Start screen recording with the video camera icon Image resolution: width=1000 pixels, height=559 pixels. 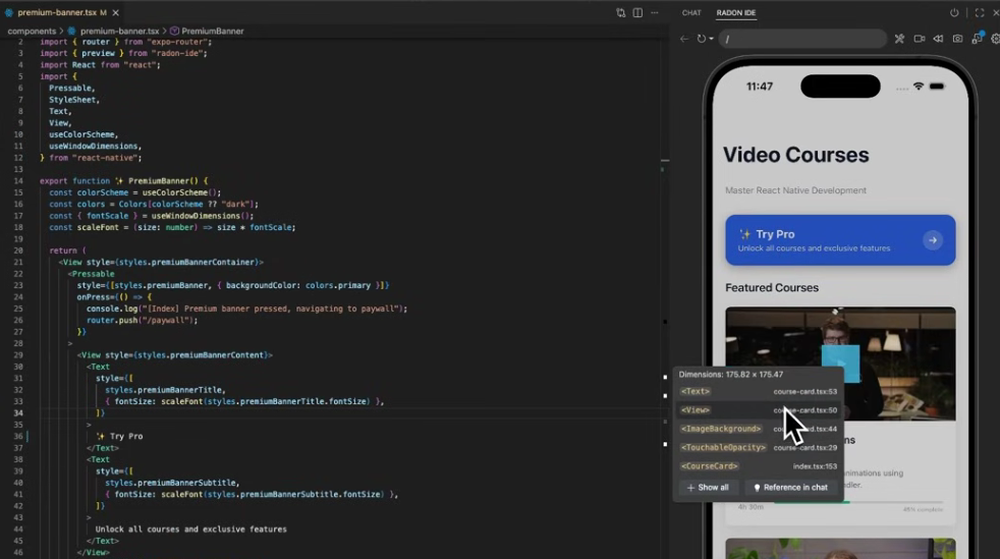tap(919, 39)
